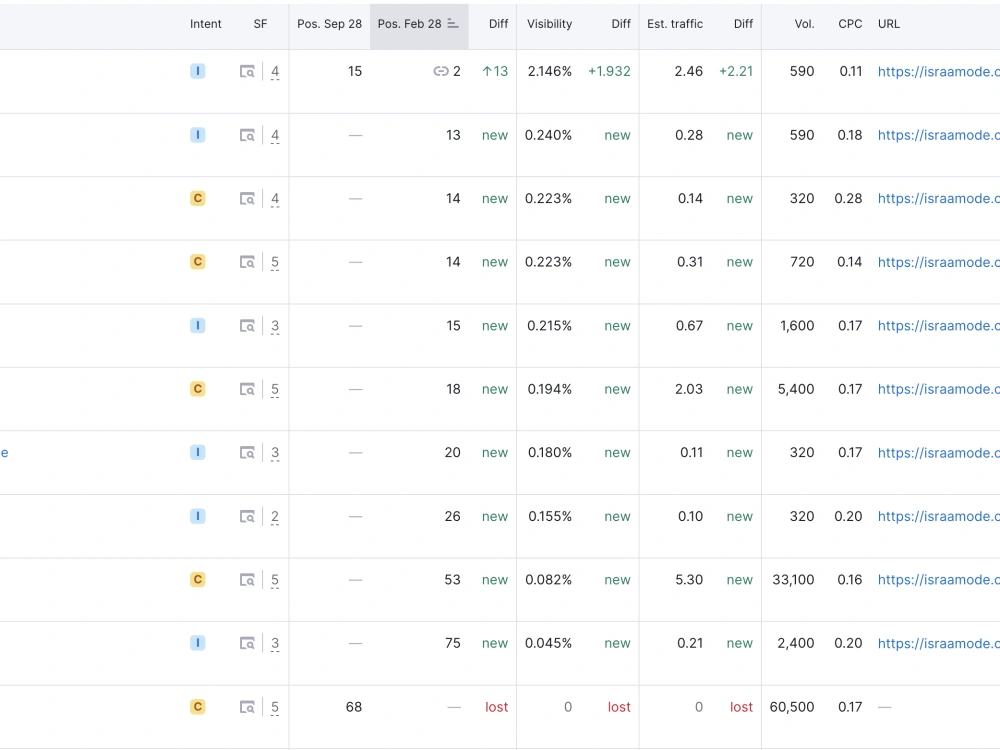Expand SF count 5 in the lost row
Image resolution: width=1000 pixels, height=750 pixels.
tap(275, 707)
